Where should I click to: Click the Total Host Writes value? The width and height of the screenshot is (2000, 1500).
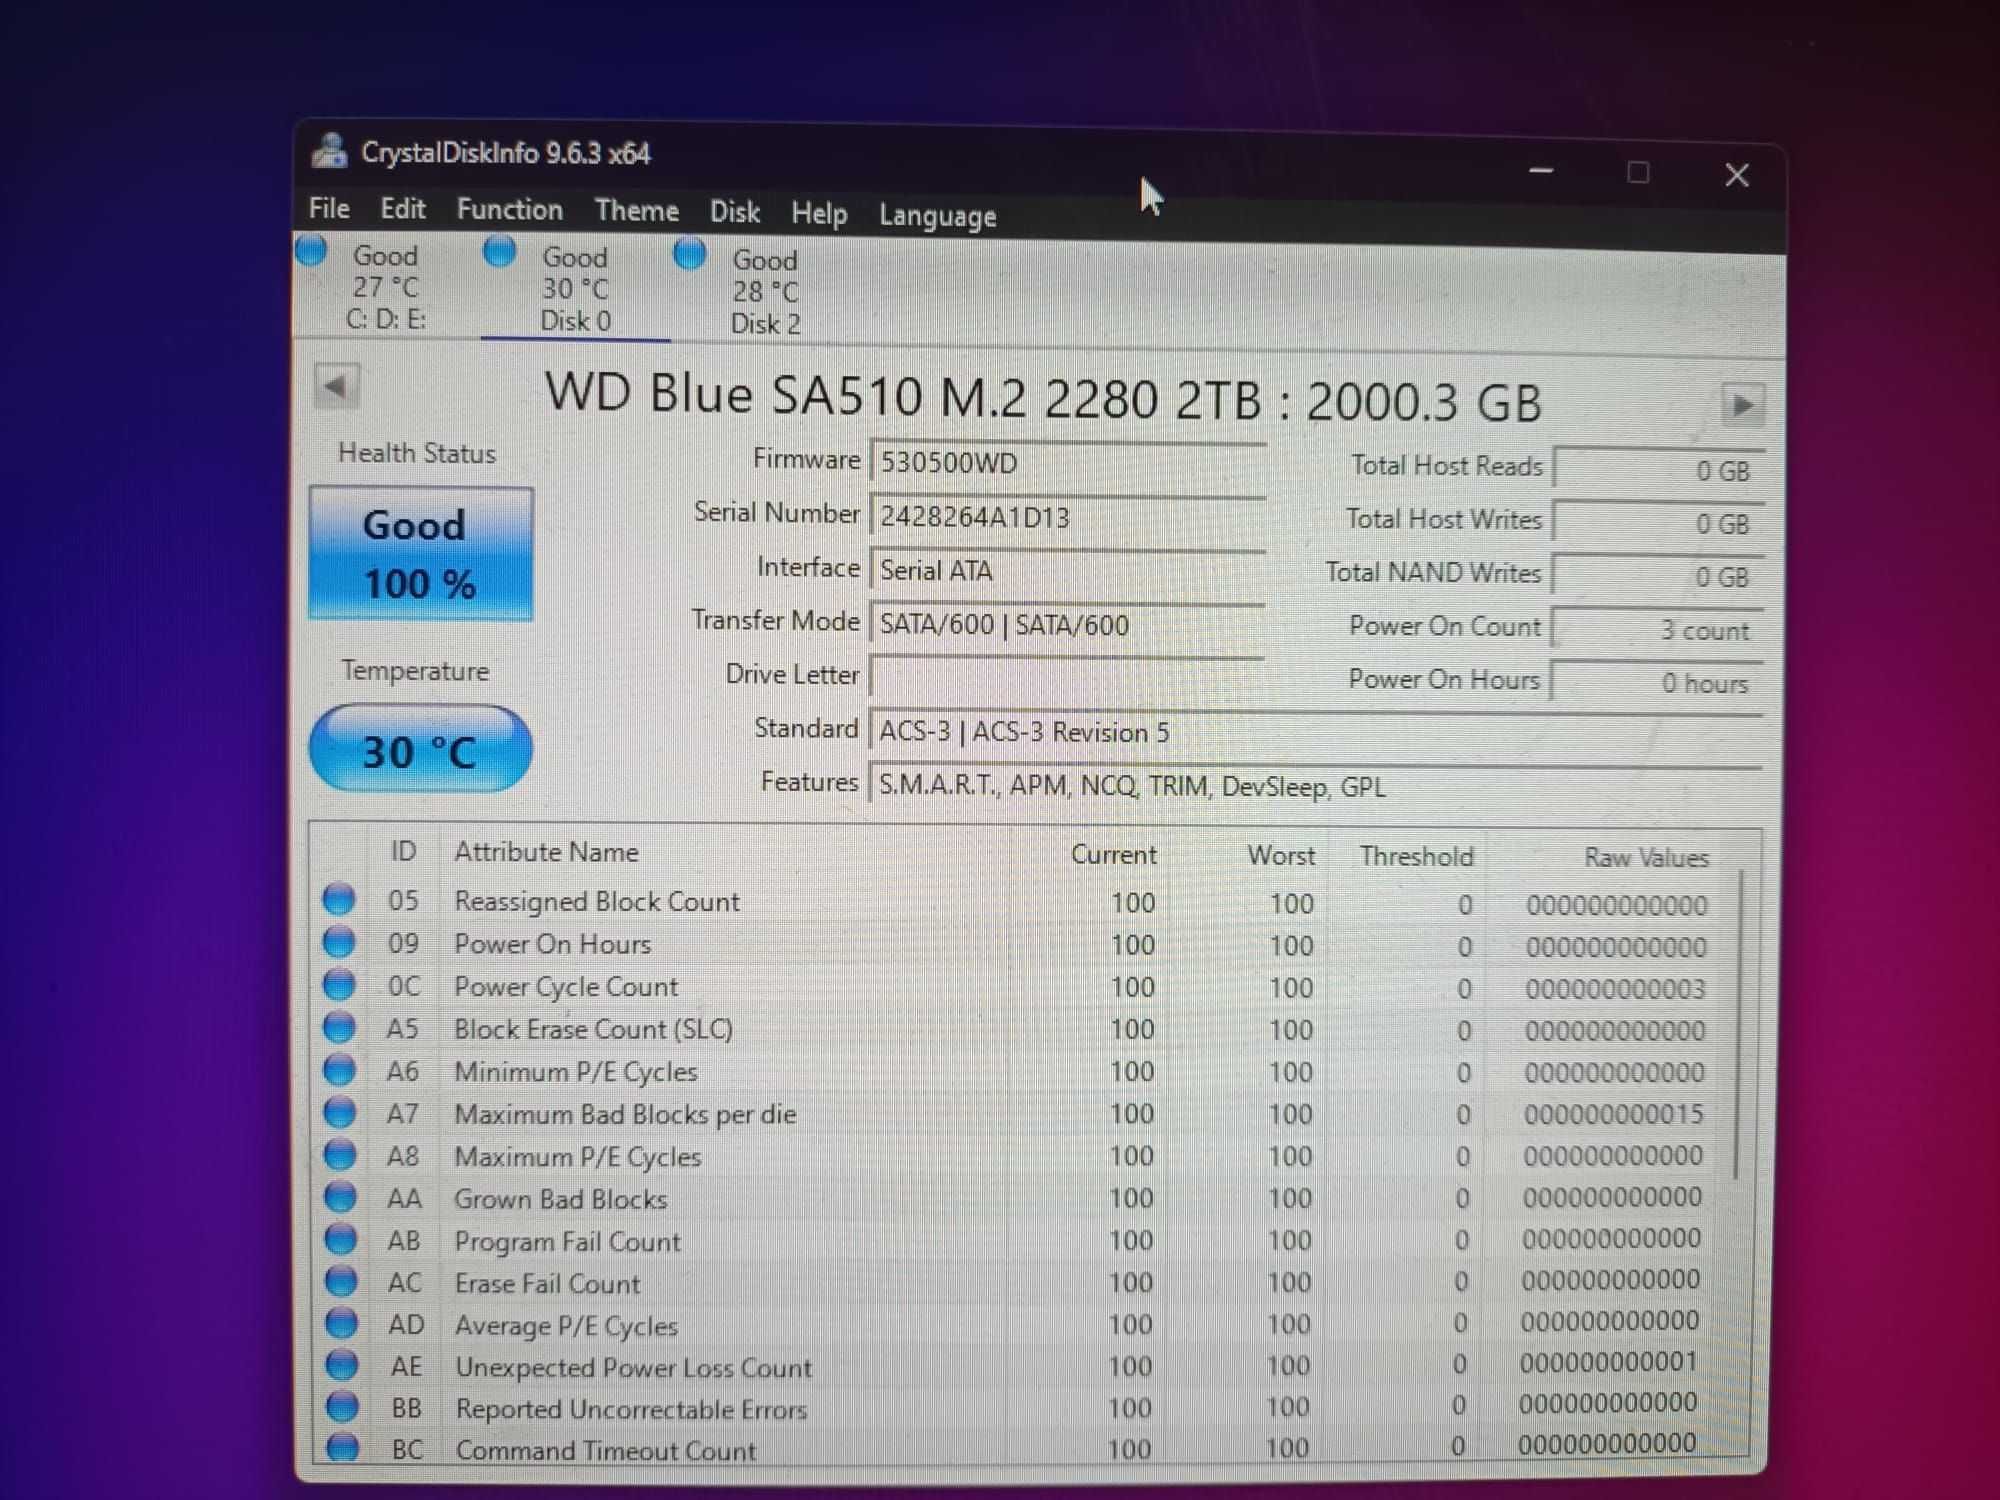[1657, 523]
